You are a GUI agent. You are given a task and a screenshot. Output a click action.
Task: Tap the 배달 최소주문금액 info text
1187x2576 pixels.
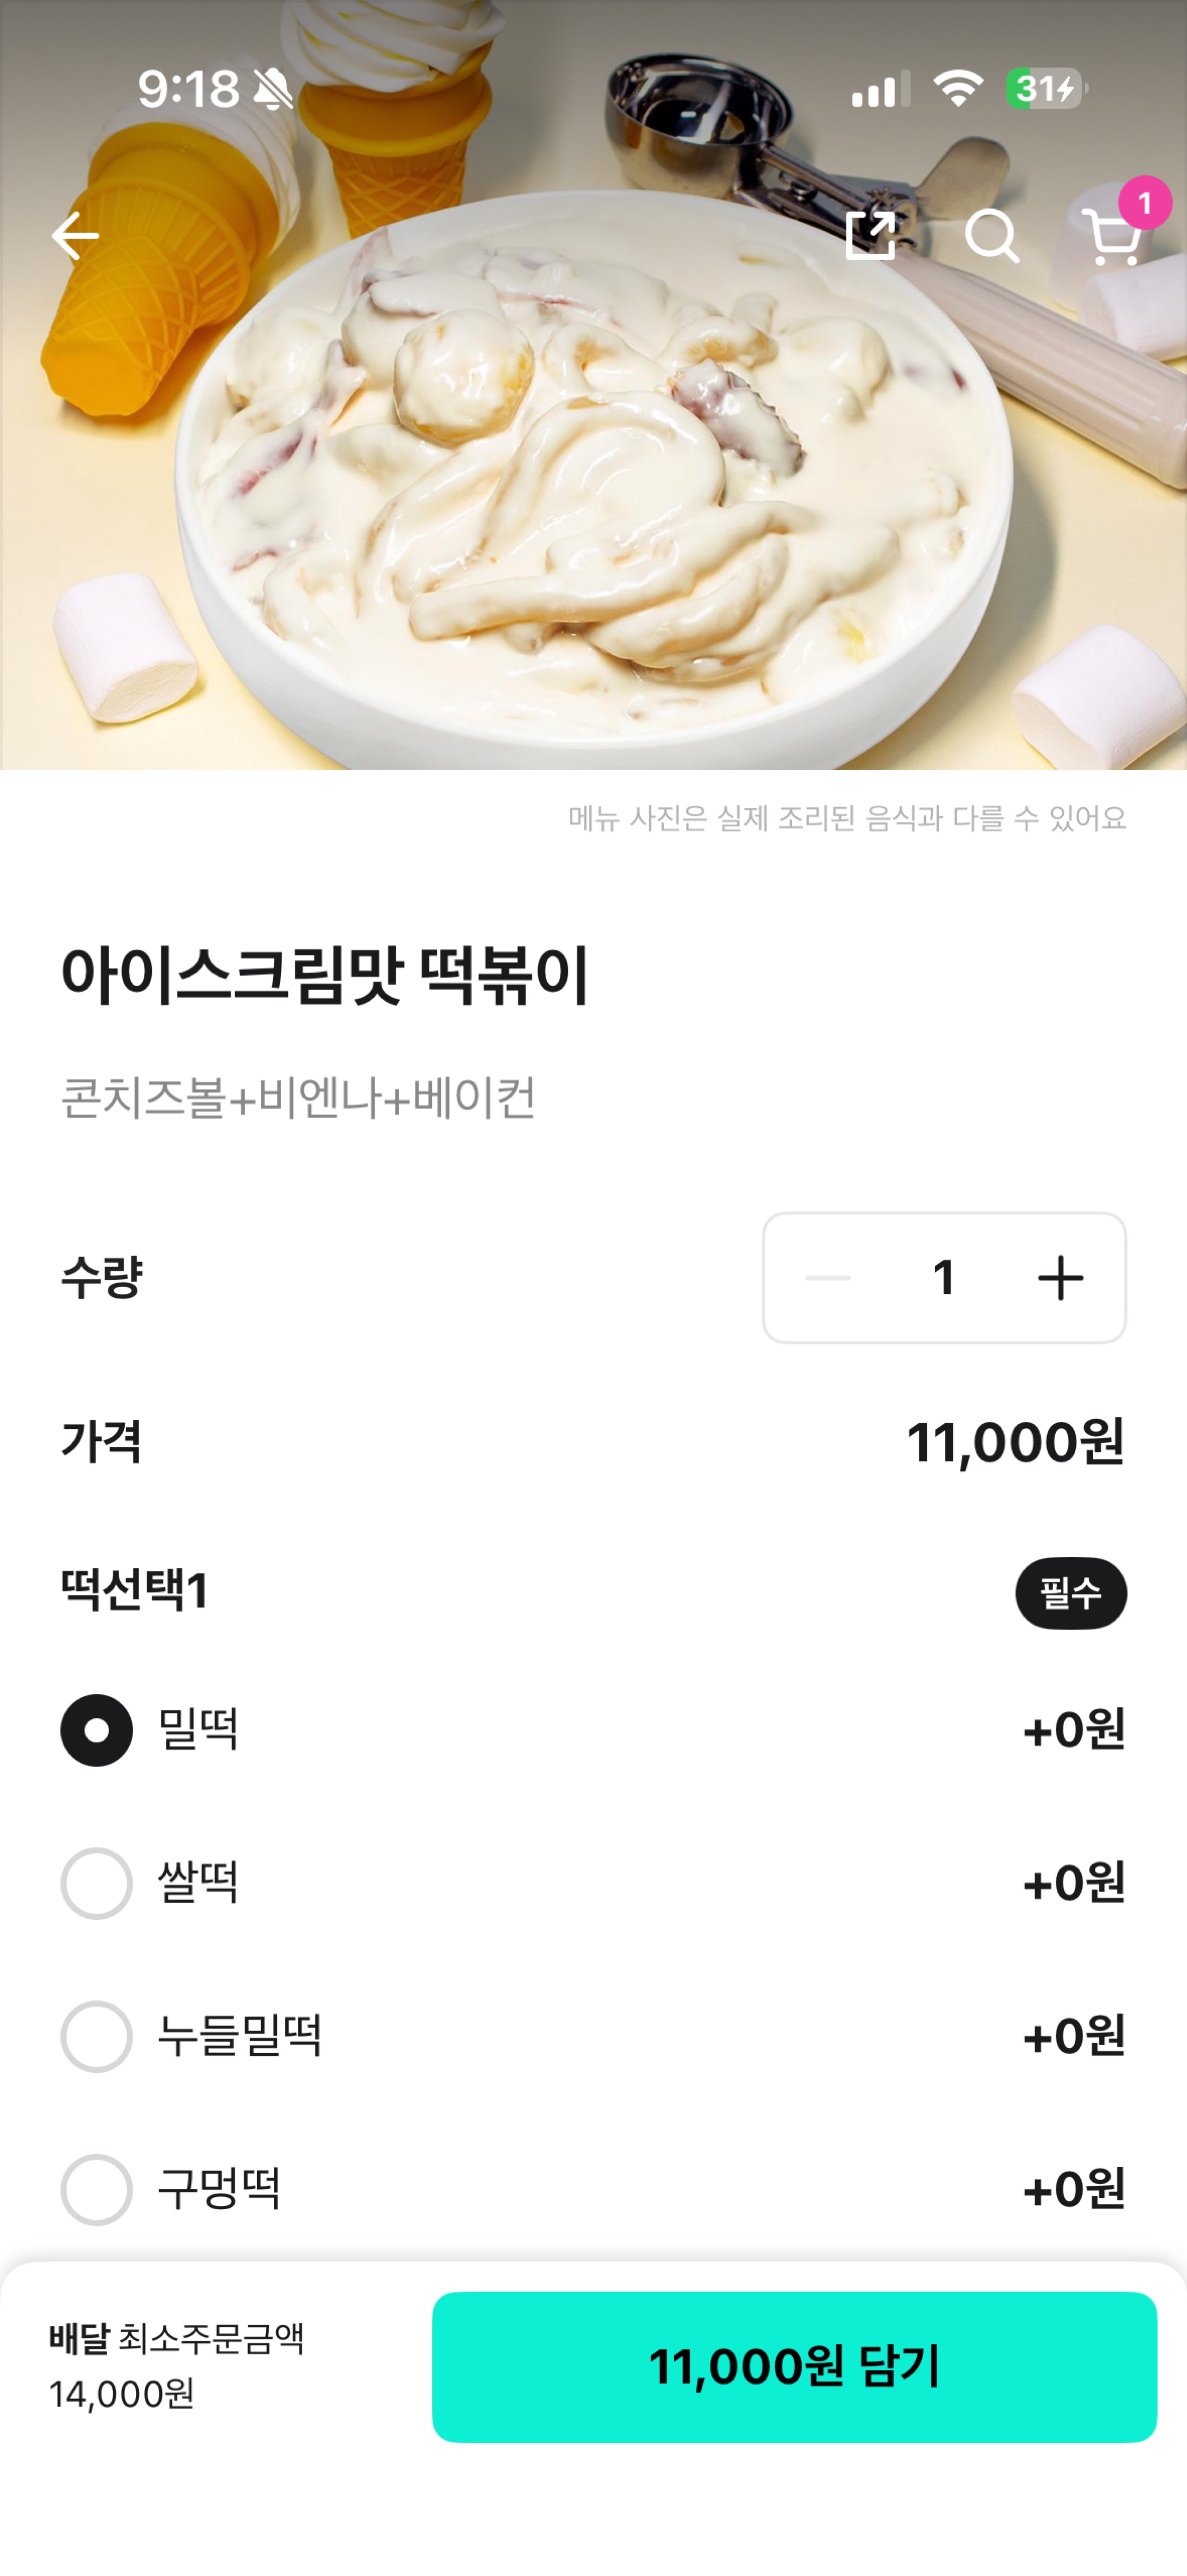(x=176, y=2366)
